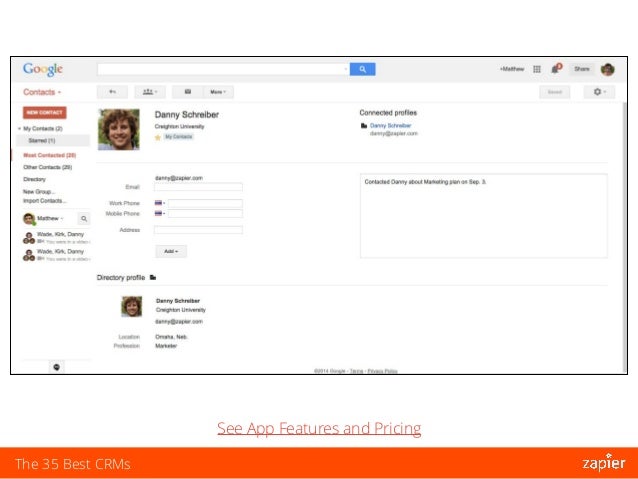638x479 pixels.
Task: Click the Danny Schreiber contact name heading
Action: (187, 115)
